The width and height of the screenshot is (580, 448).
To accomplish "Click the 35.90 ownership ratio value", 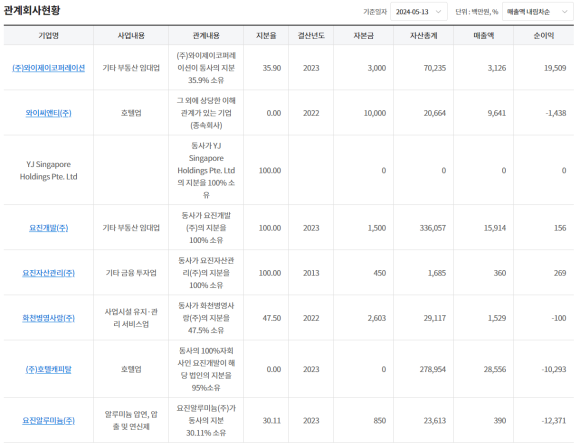I will pyautogui.click(x=272, y=68).
